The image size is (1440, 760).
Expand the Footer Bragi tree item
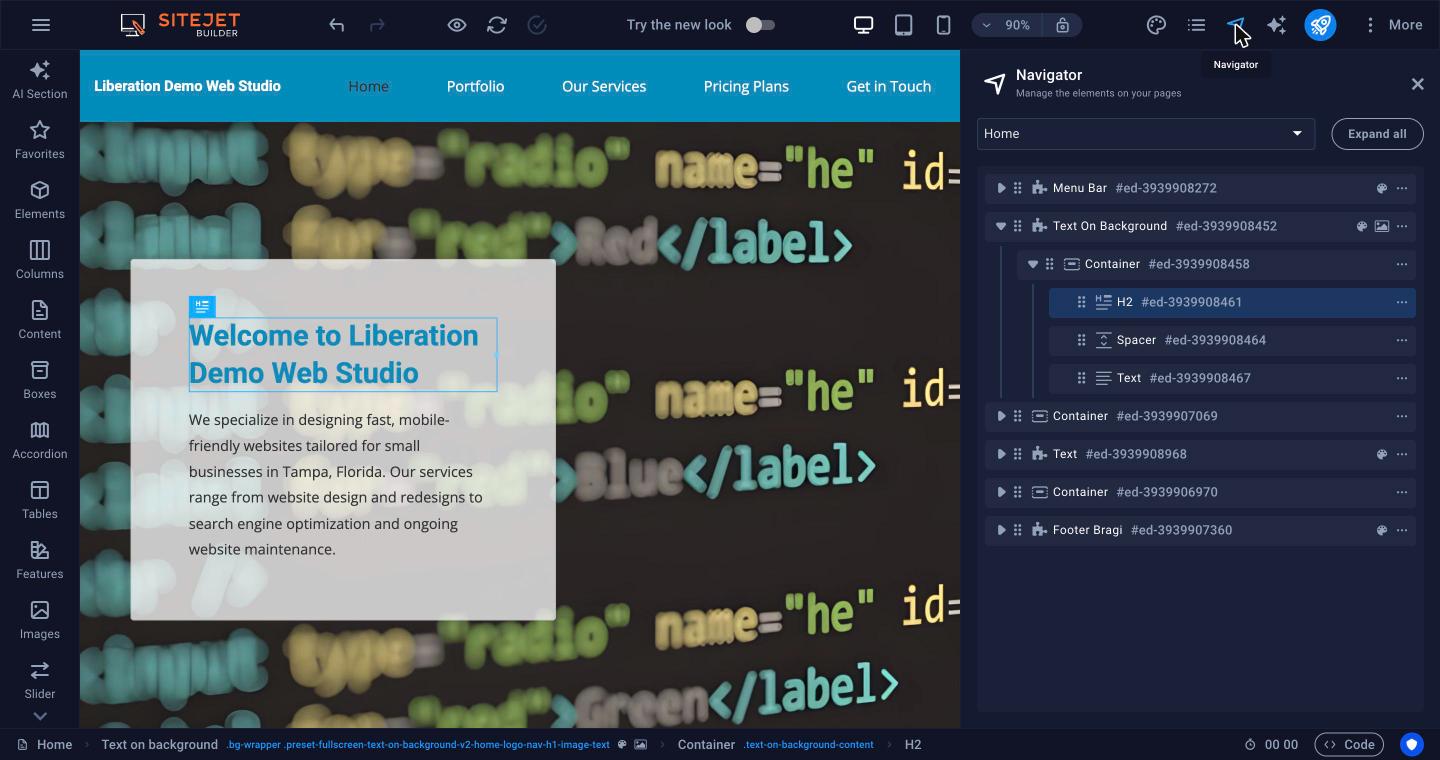pos(1001,530)
